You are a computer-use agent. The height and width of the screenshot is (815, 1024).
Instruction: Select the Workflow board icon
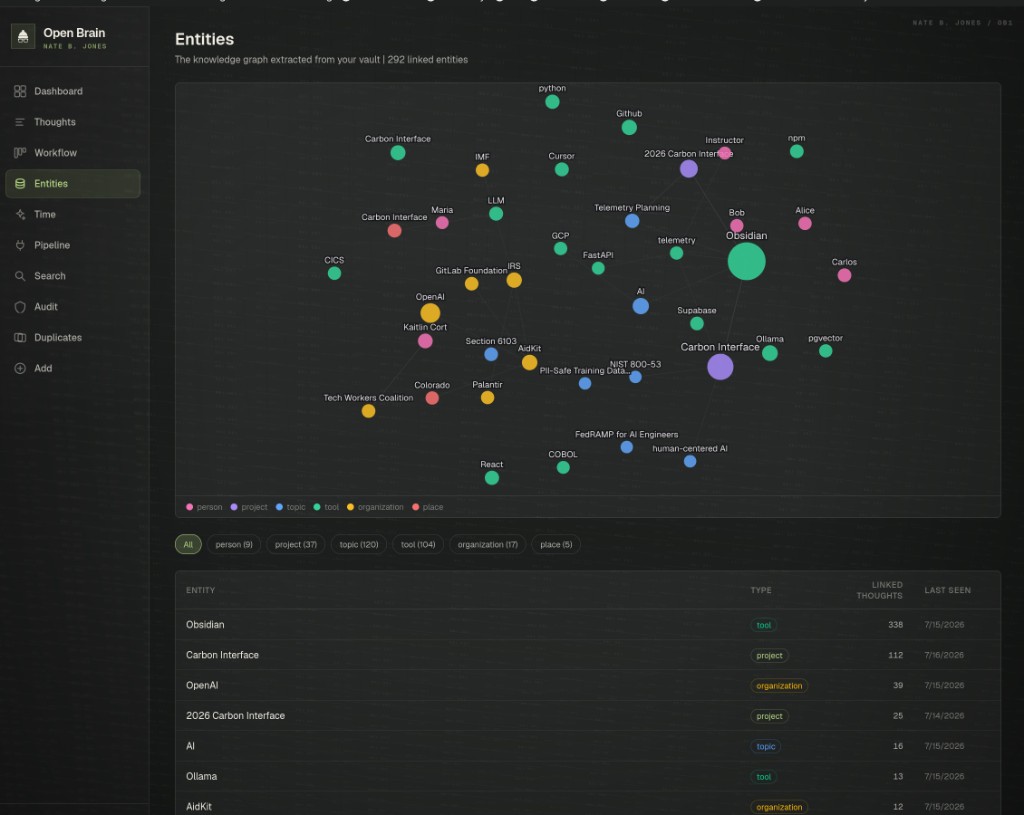(x=20, y=153)
